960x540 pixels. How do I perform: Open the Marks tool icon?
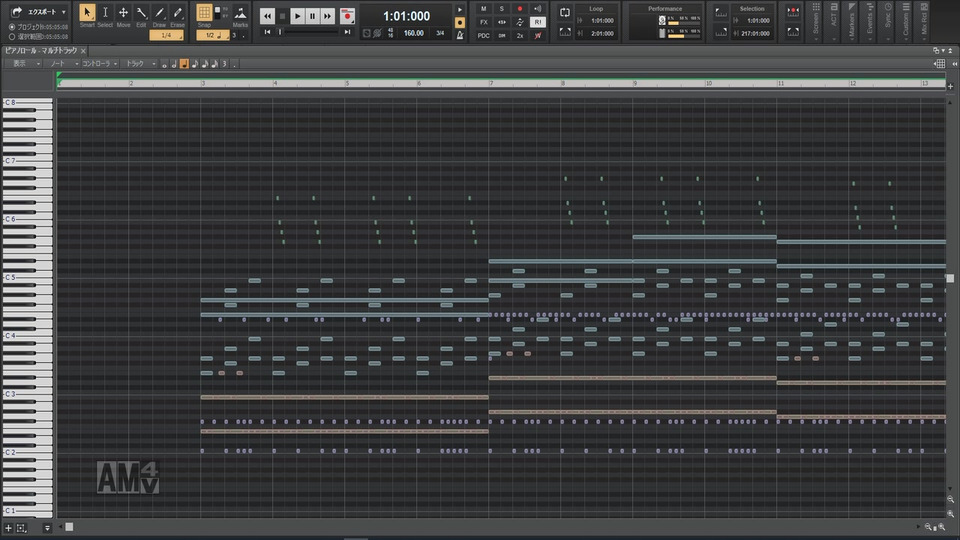(240, 13)
